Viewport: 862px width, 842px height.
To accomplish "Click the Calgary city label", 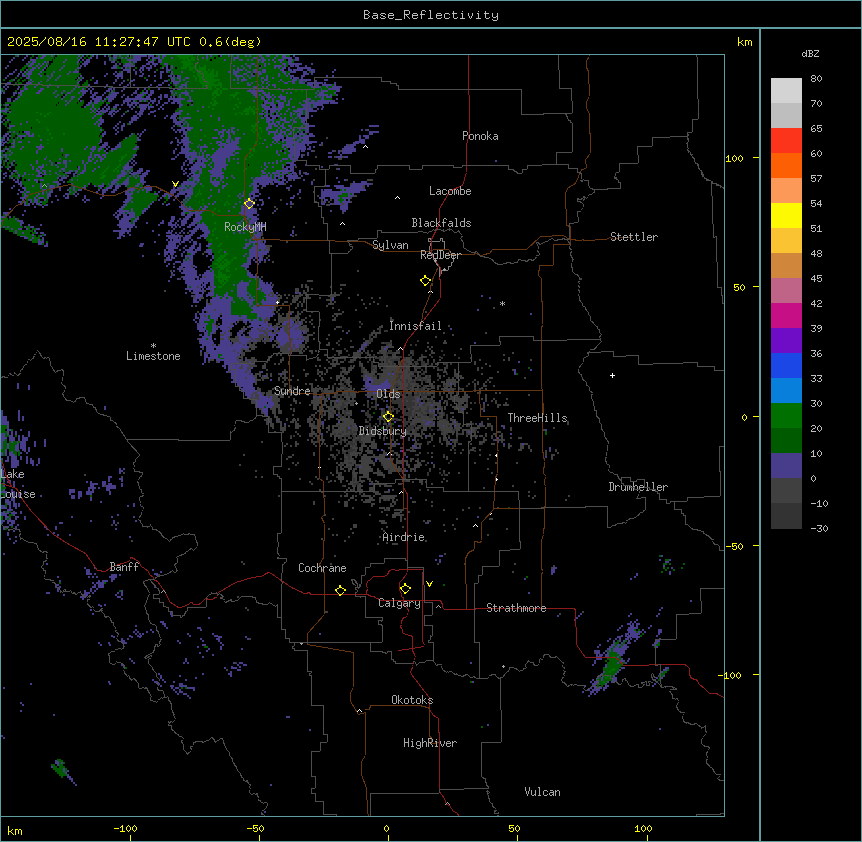I will point(400,603).
